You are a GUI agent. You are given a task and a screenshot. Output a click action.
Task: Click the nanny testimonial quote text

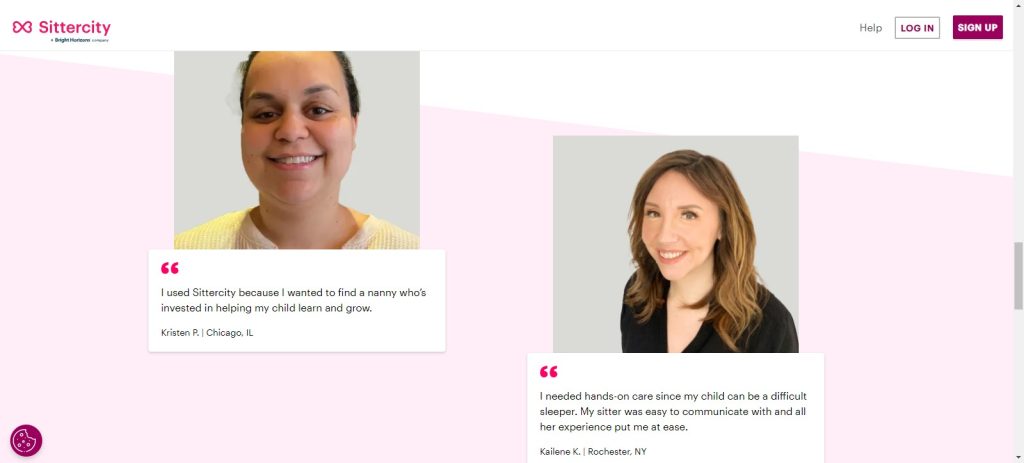[x=293, y=300]
